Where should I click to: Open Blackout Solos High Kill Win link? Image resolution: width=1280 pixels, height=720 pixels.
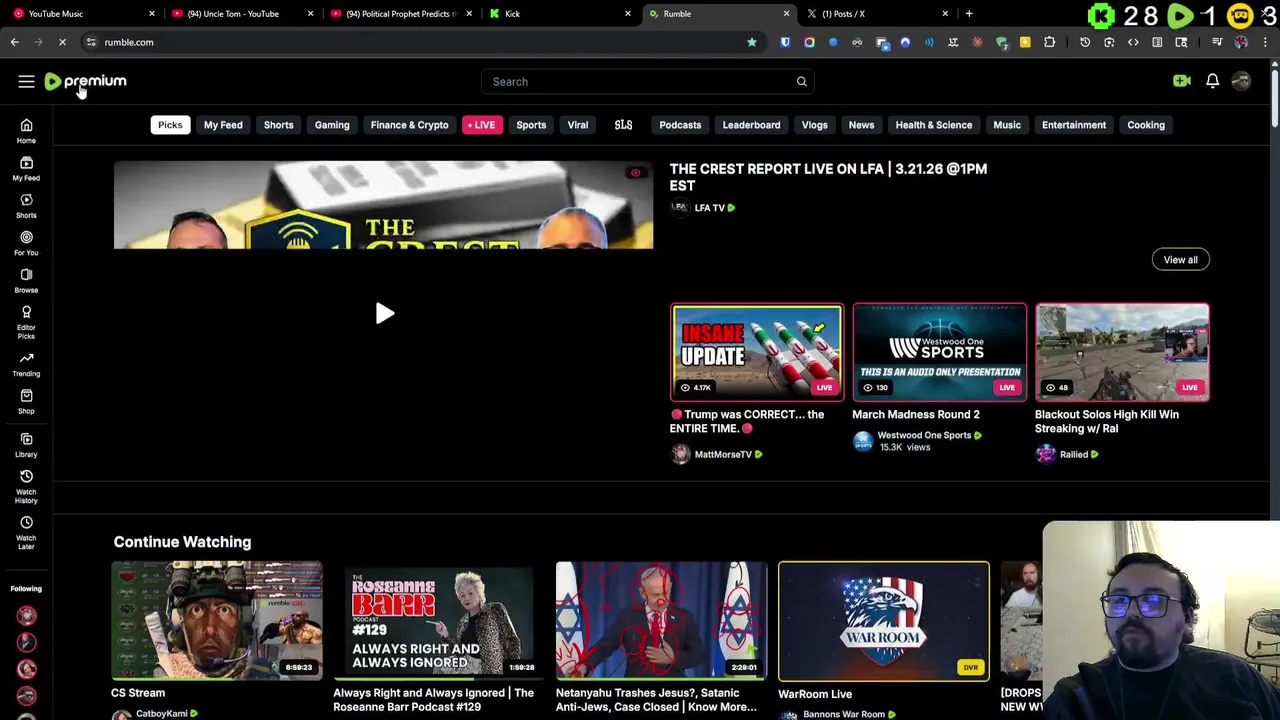click(1107, 421)
